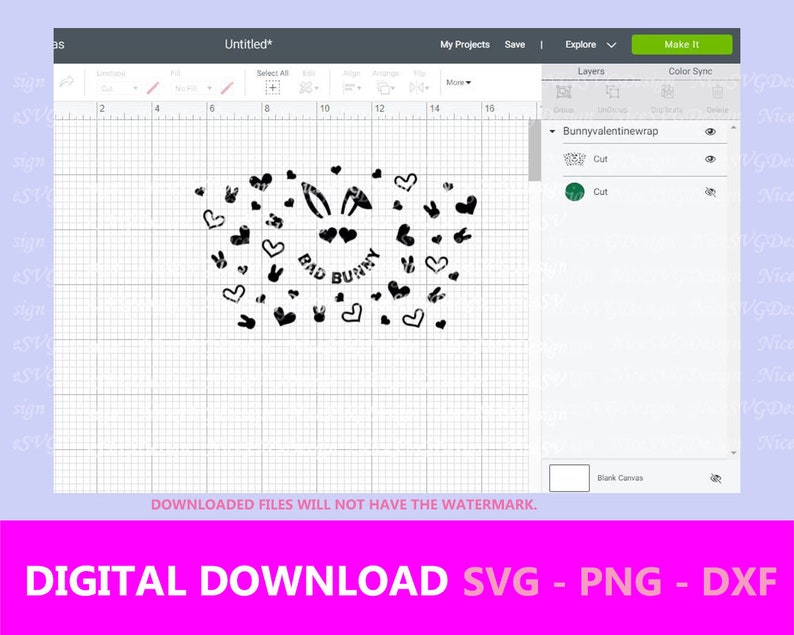The width and height of the screenshot is (794, 635).
Task: Collapse the Bunnyvalentinewrap group
Action: (552, 132)
